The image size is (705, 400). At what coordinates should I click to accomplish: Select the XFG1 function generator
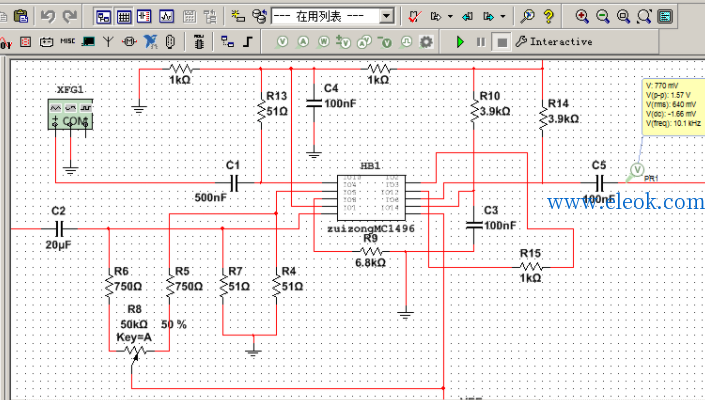[71, 115]
